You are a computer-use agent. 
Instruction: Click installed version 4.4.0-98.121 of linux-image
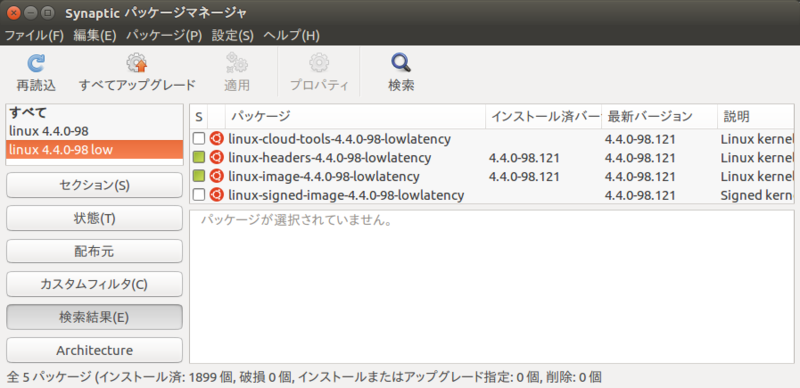pyautogui.click(x=524, y=177)
